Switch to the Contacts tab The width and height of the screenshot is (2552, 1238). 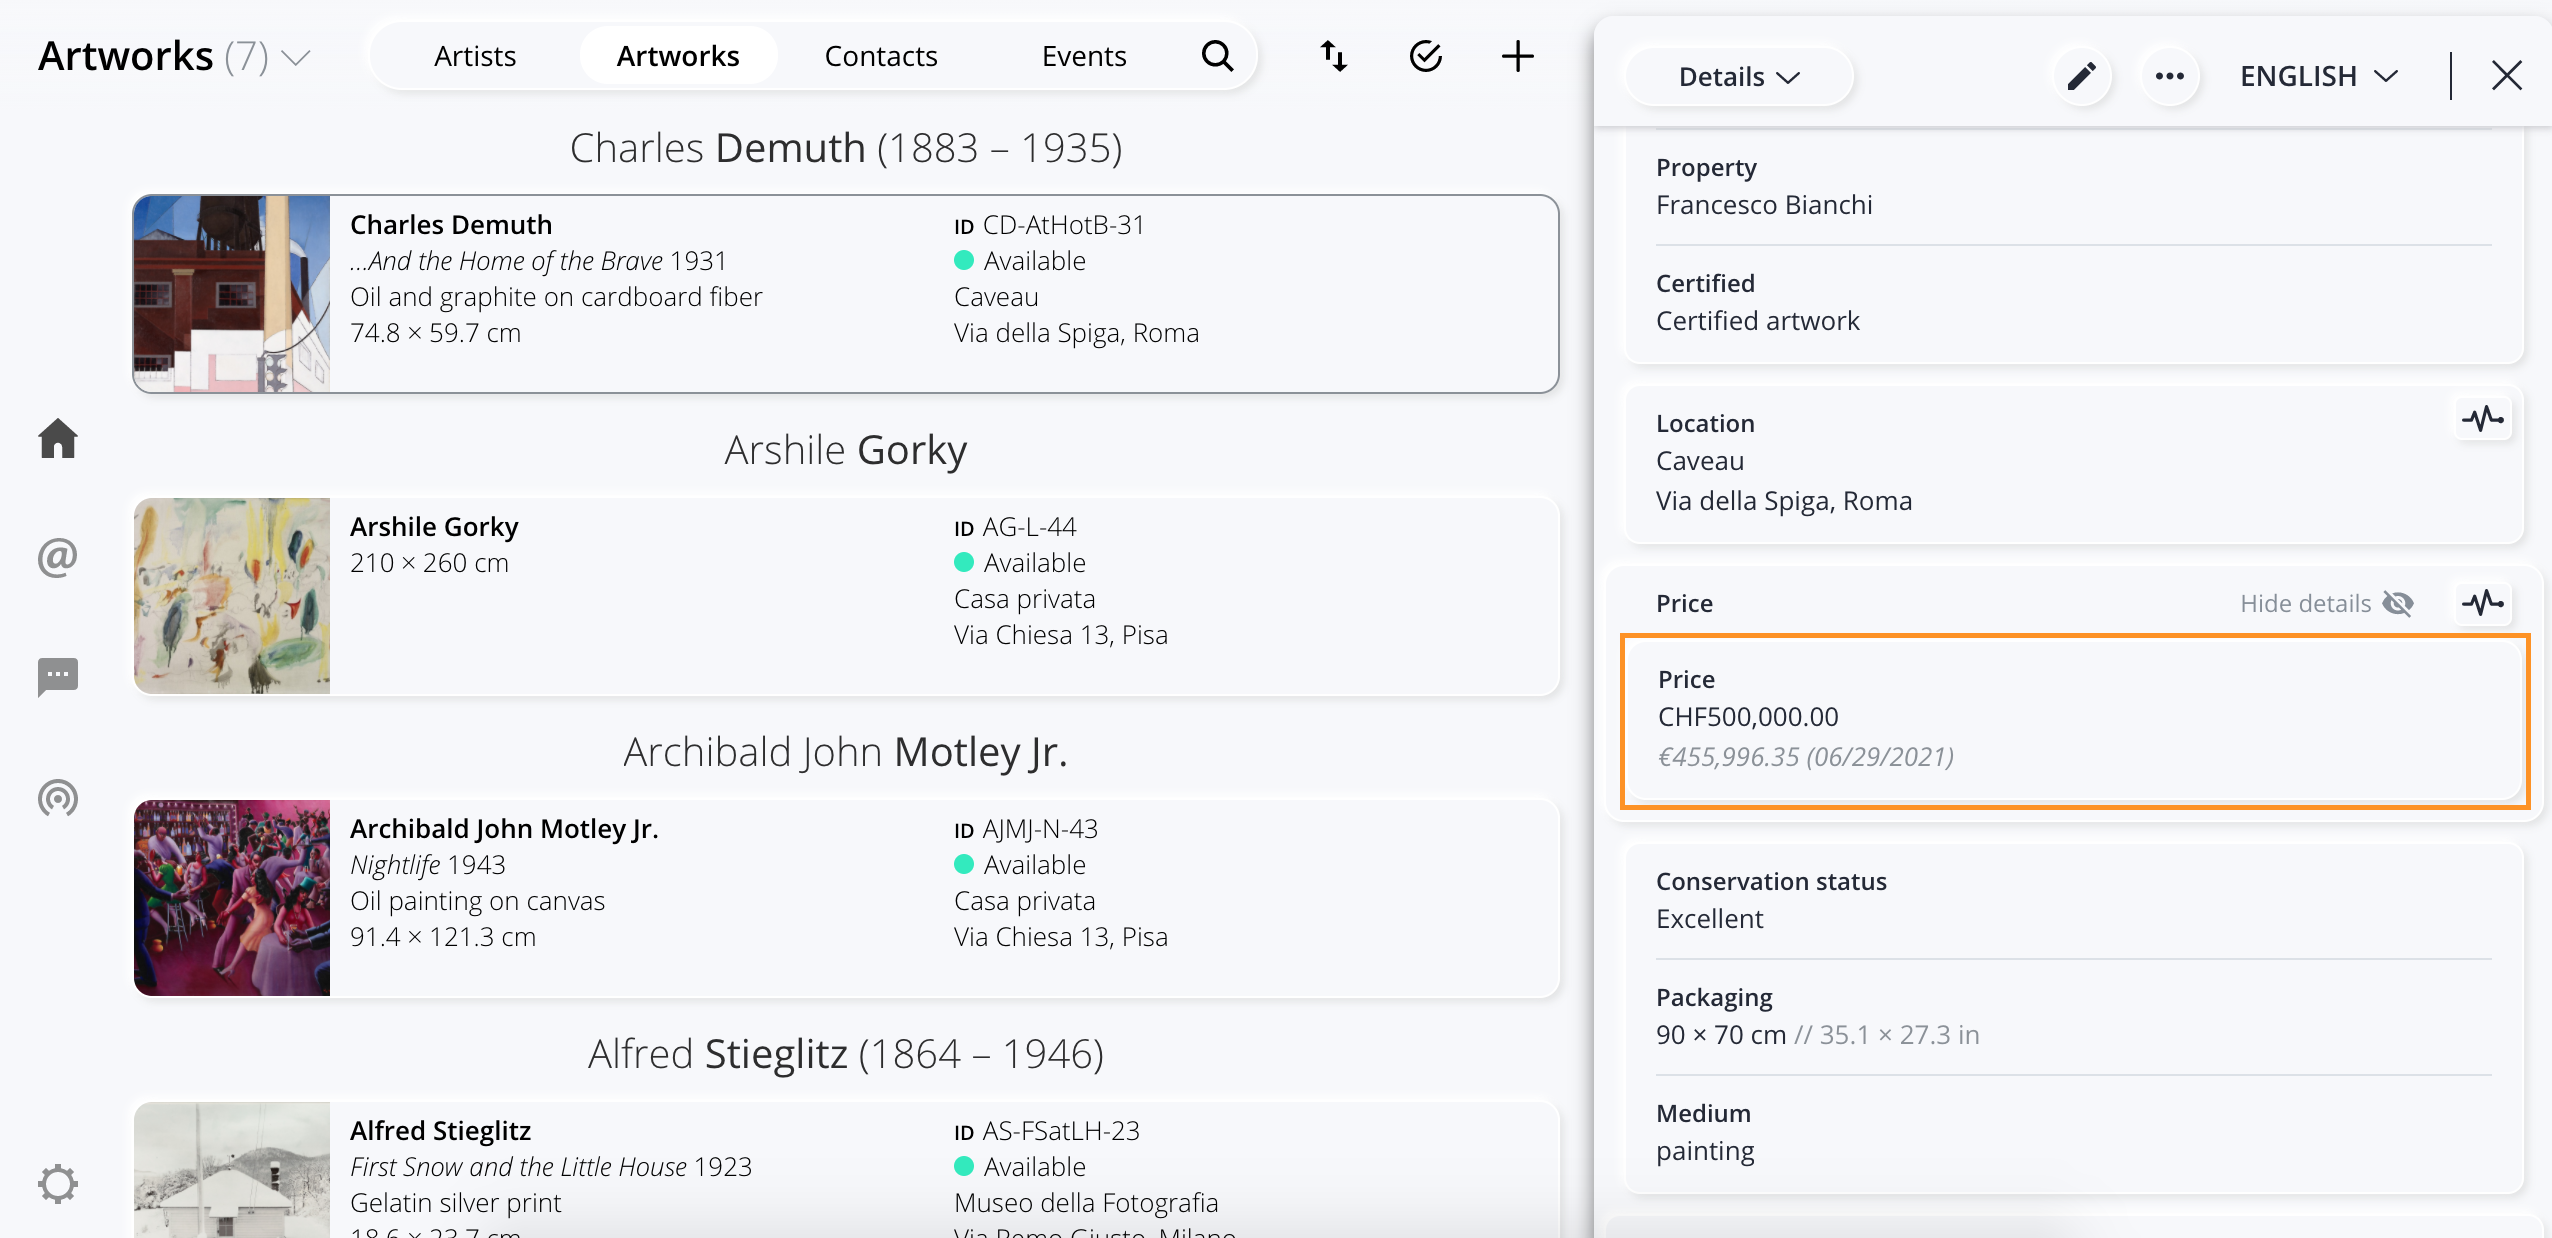(881, 56)
